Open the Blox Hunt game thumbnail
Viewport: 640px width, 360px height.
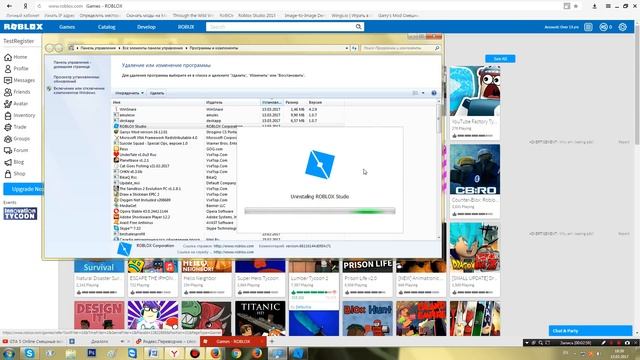[367, 318]
